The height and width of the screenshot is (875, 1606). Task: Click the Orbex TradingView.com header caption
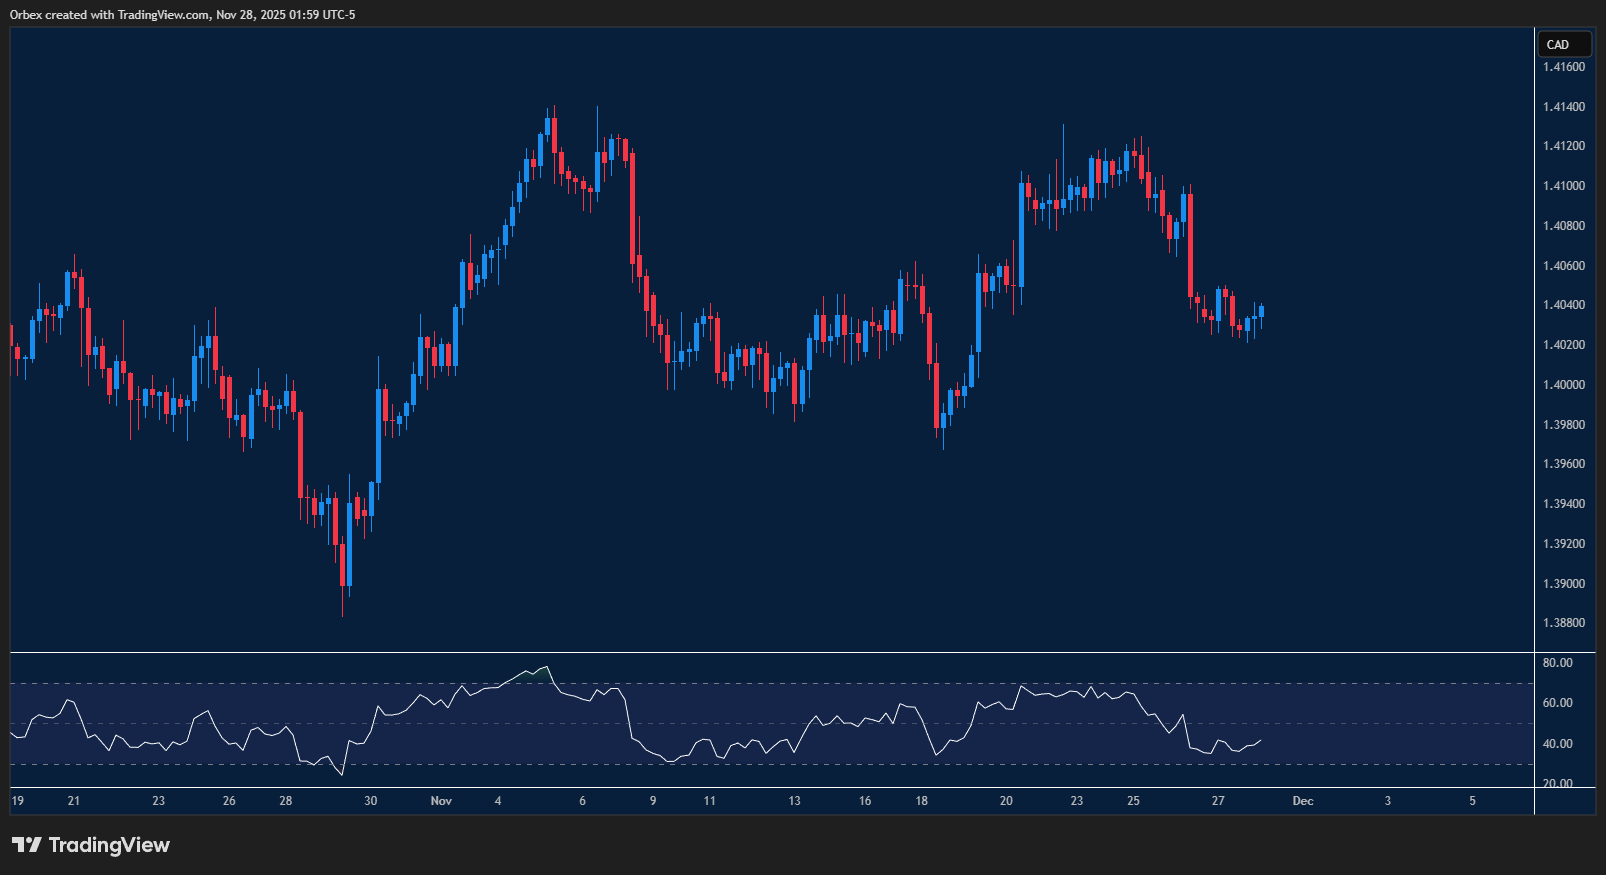pos(182,14)
